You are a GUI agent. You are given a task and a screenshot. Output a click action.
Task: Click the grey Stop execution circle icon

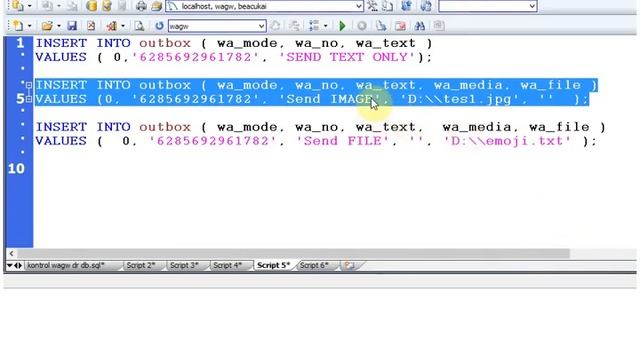pos(362,26)
